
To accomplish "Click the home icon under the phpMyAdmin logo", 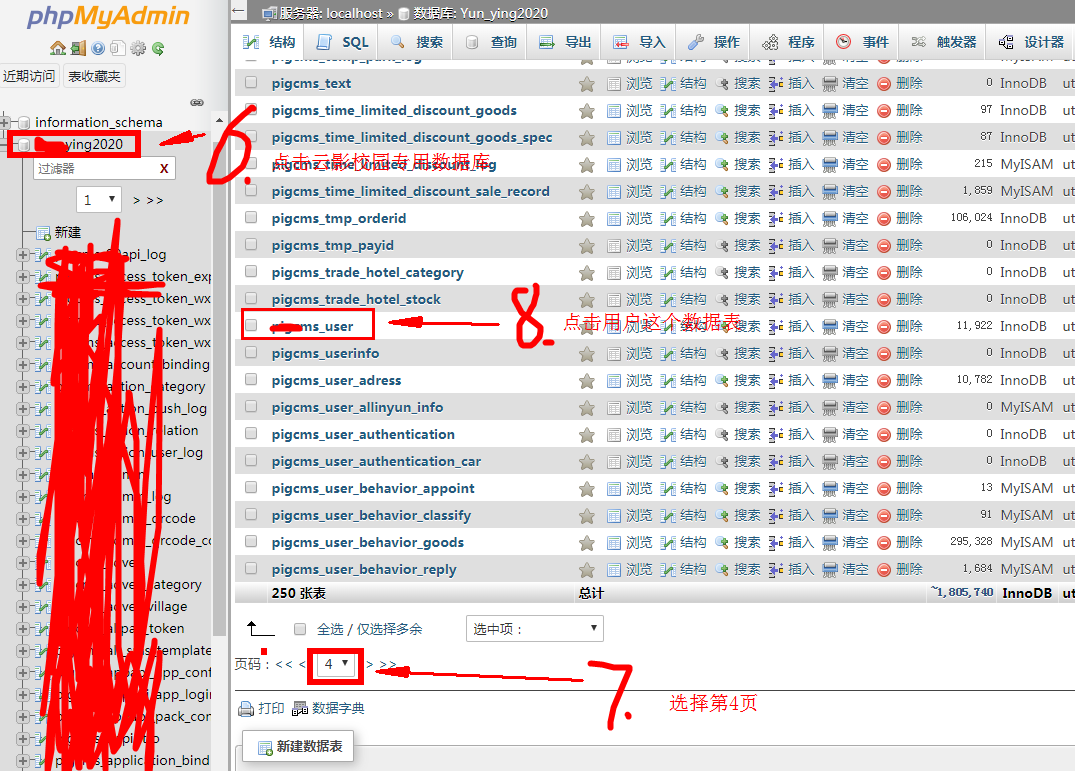I will pyautogui.click(x=58, y=48).
